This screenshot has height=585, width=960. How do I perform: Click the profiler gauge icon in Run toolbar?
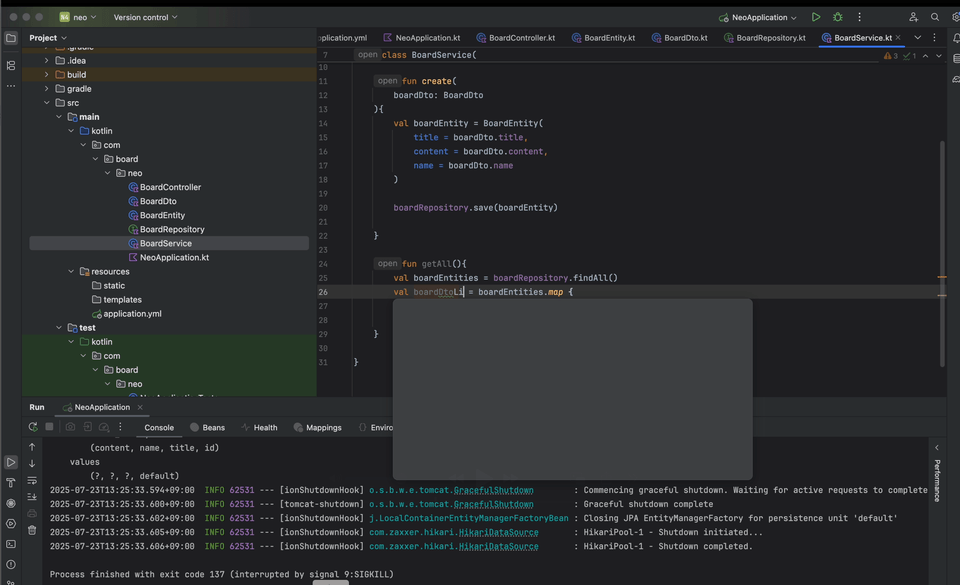coord(104,427)
